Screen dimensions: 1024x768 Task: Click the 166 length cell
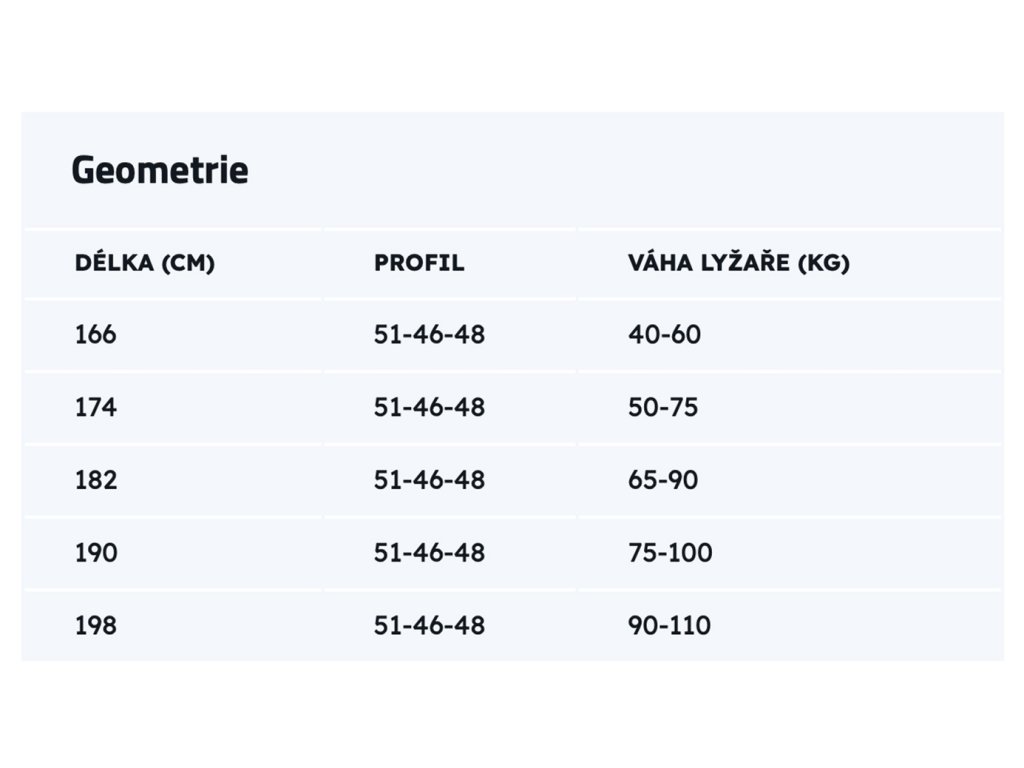tap(95, 334)
